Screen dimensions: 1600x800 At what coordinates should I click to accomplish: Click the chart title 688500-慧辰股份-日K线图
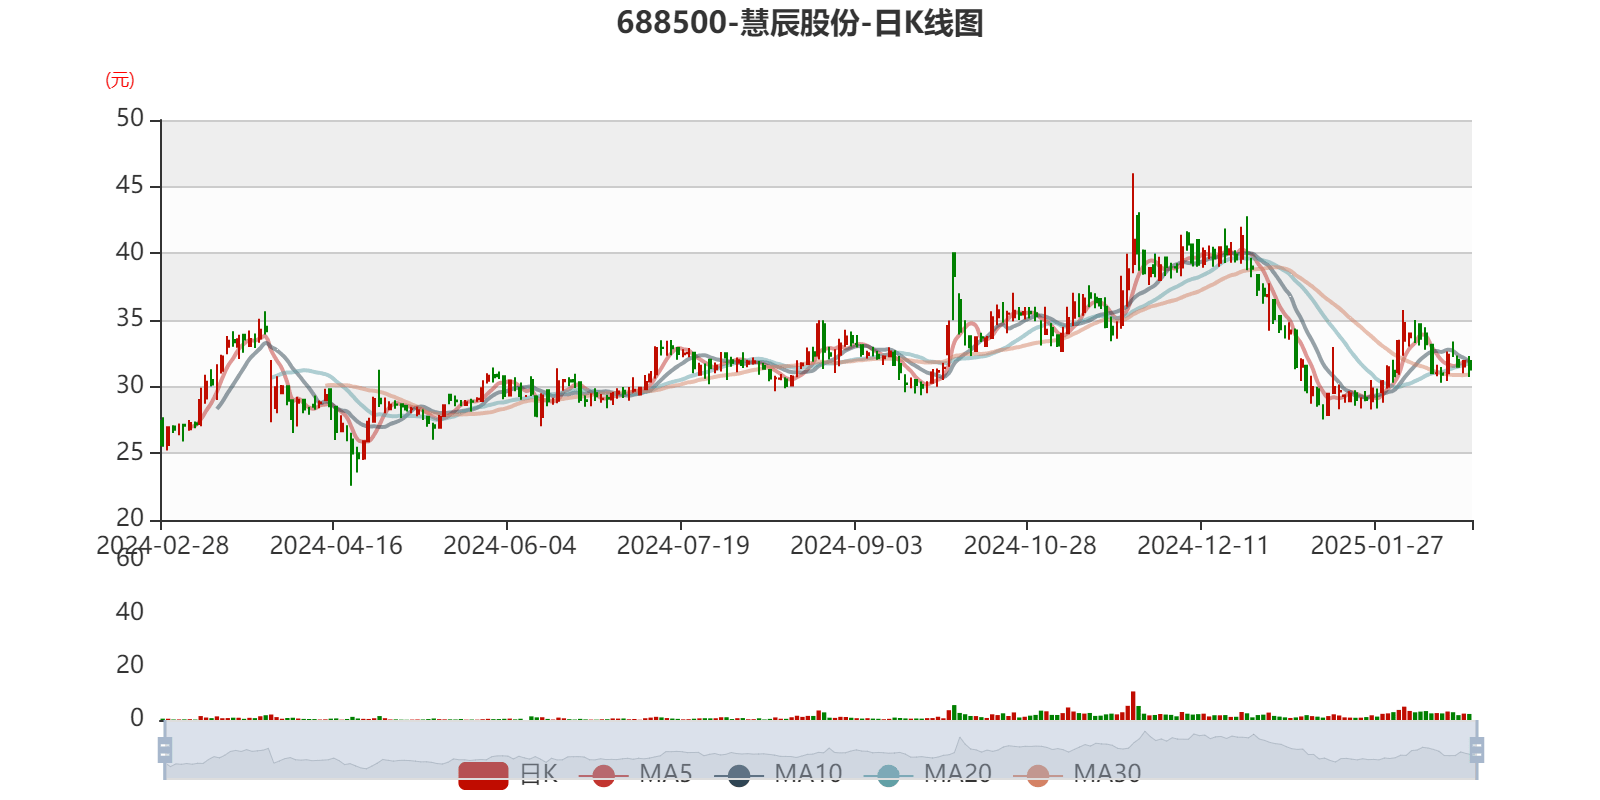tap(800, 23)
